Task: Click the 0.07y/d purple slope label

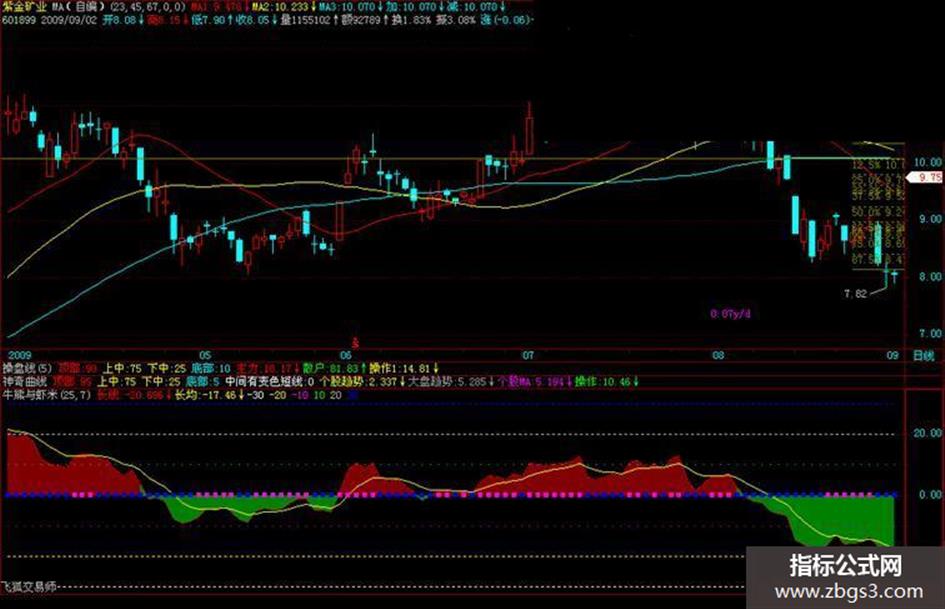Action: (x=730, y=314)
